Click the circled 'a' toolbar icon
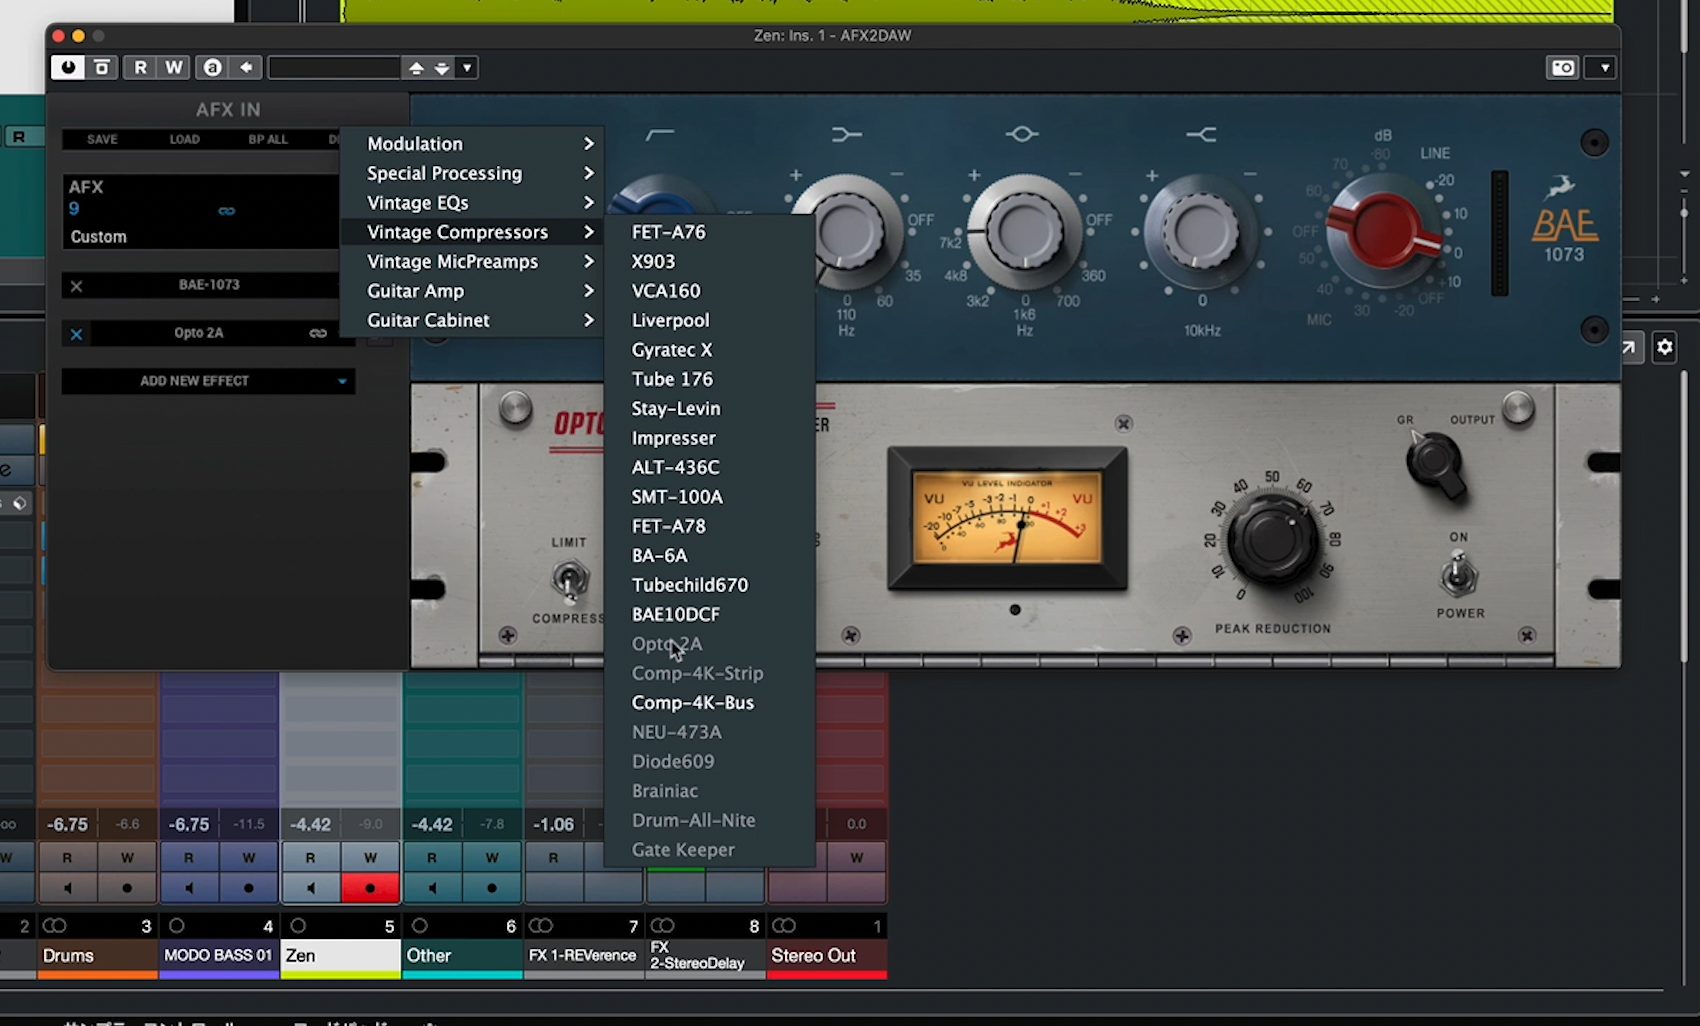Viewport: 1700px width, 1026px height. tap(212, 67)
